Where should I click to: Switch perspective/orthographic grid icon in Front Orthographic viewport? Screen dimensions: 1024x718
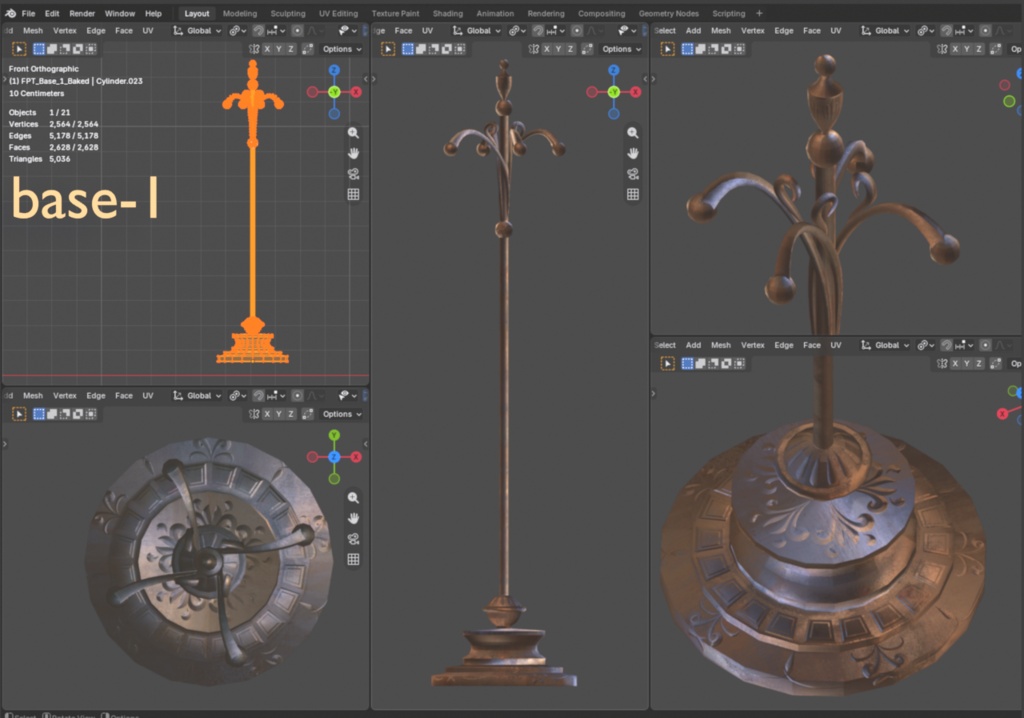point(353,194)
